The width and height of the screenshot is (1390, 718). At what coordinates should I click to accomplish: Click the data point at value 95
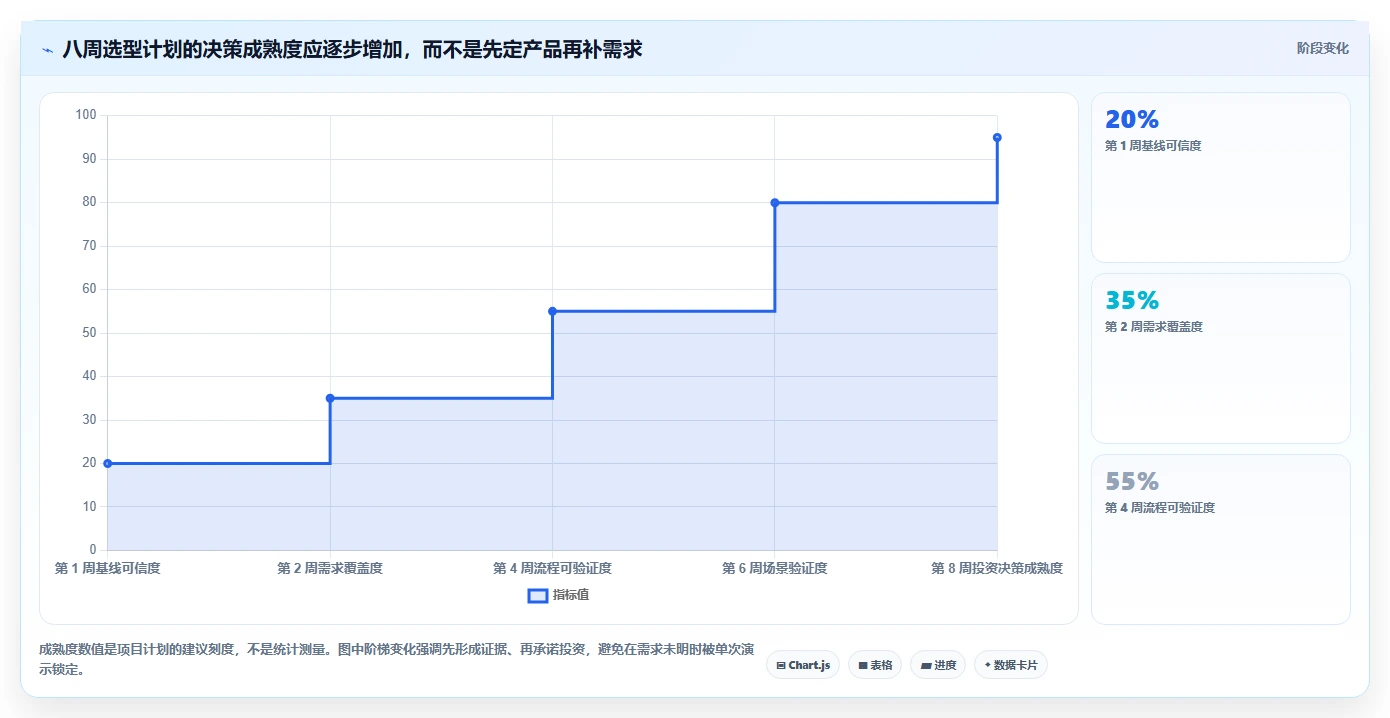997,137
